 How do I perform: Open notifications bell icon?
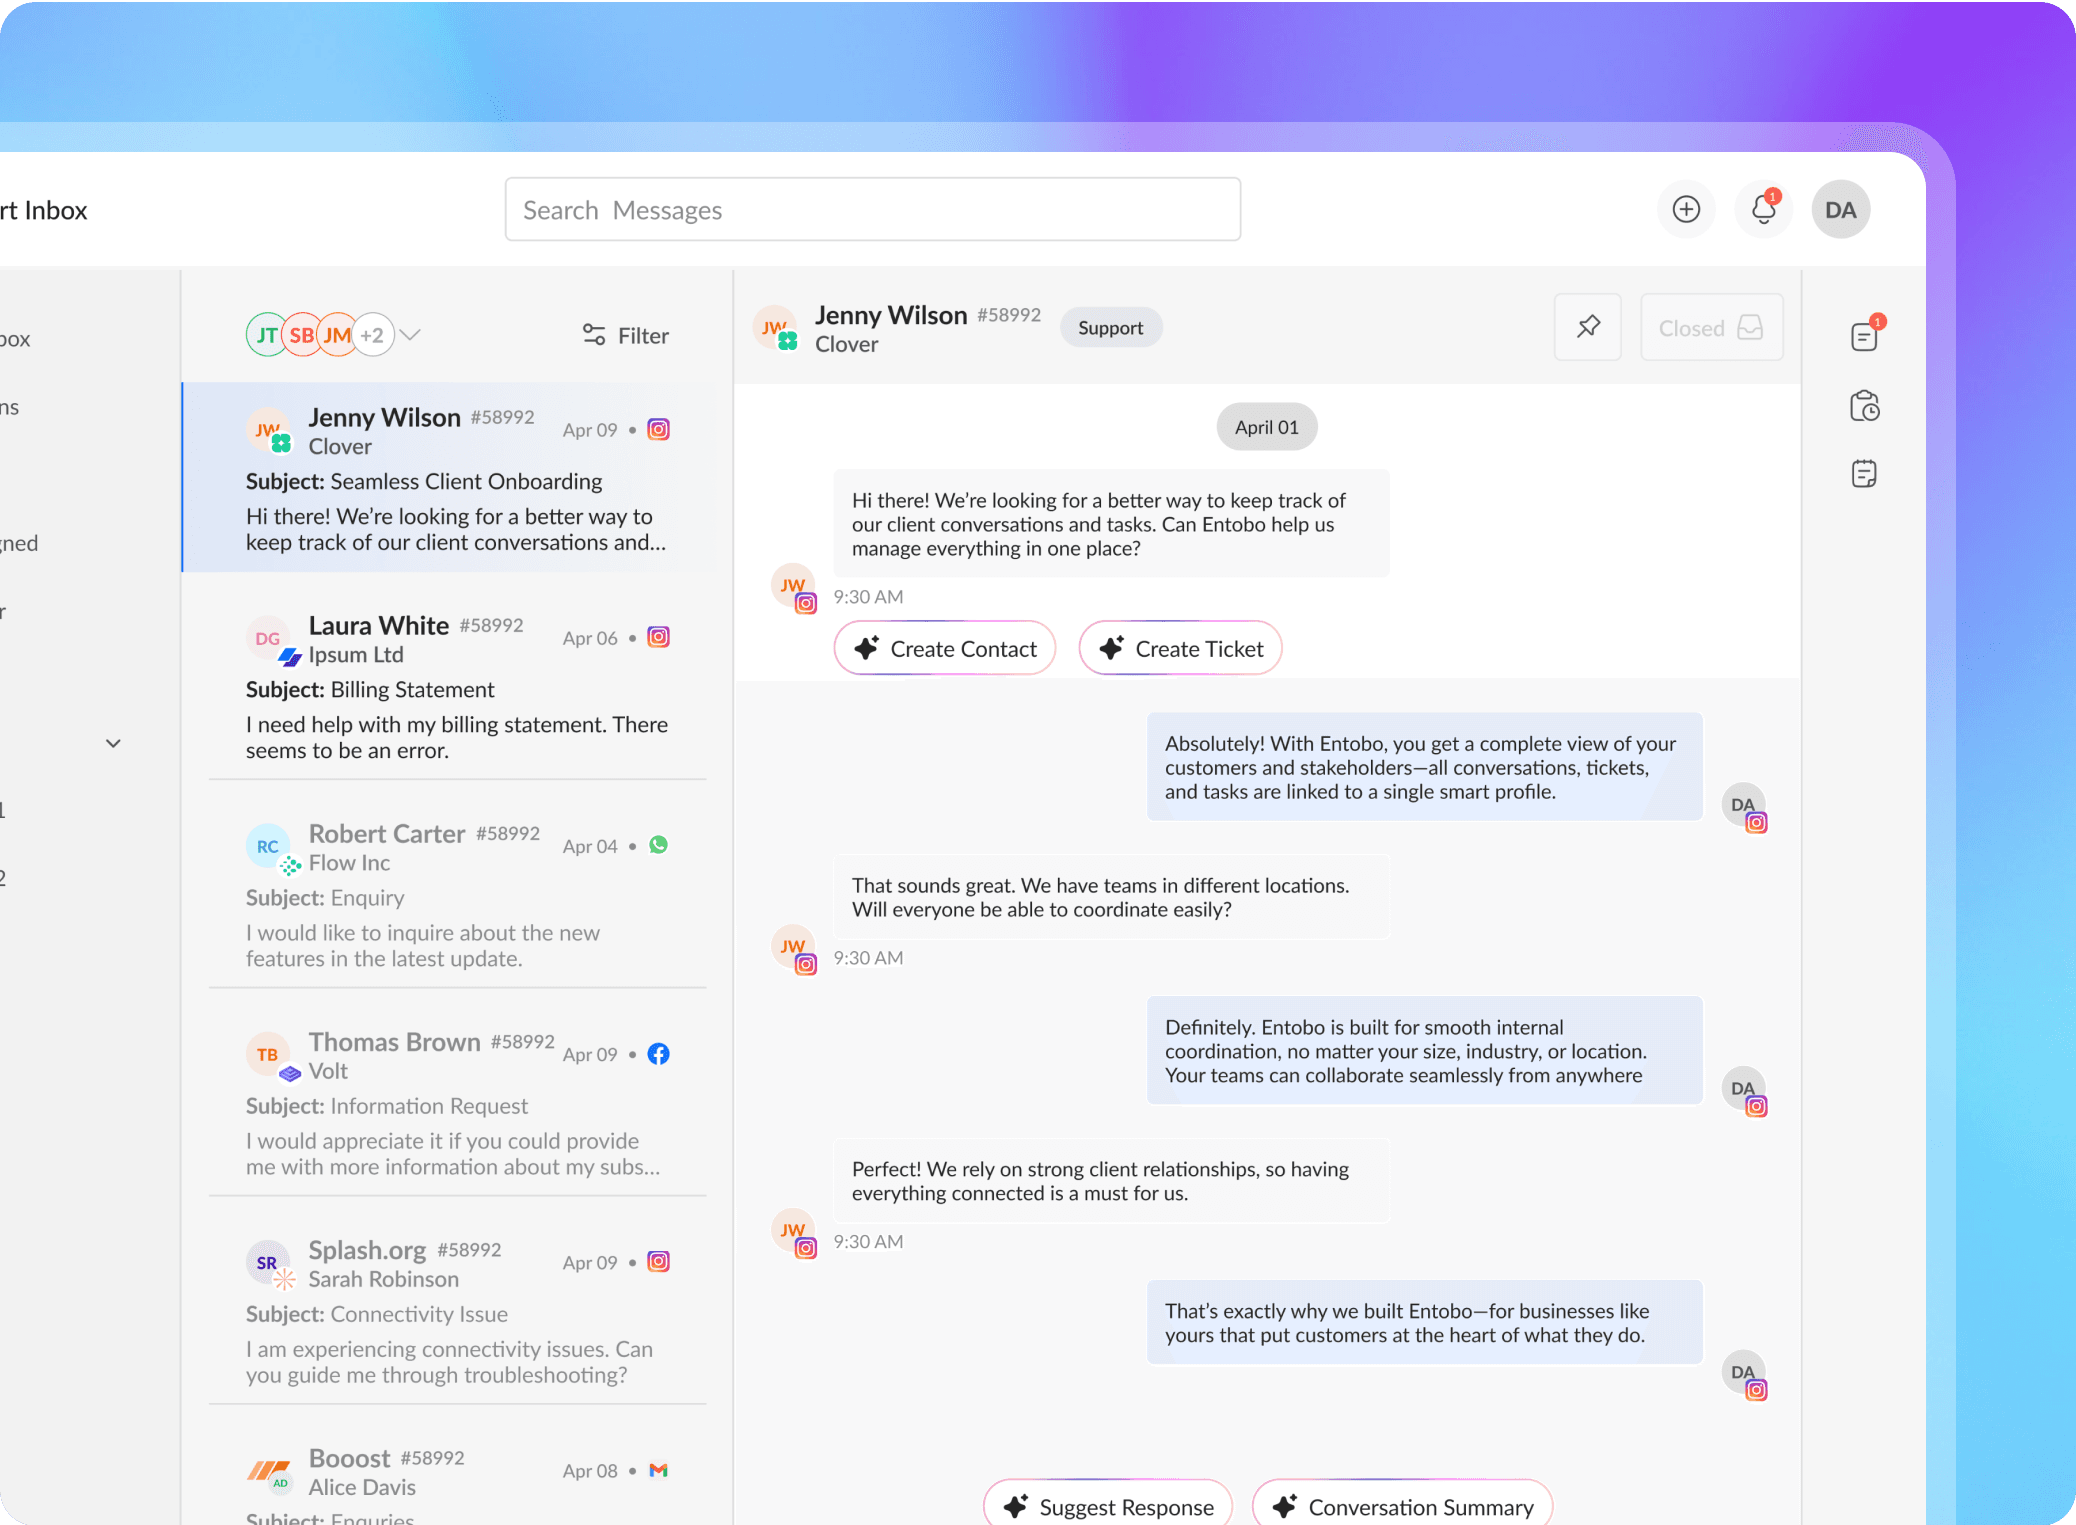click(x=1763, y=209)
